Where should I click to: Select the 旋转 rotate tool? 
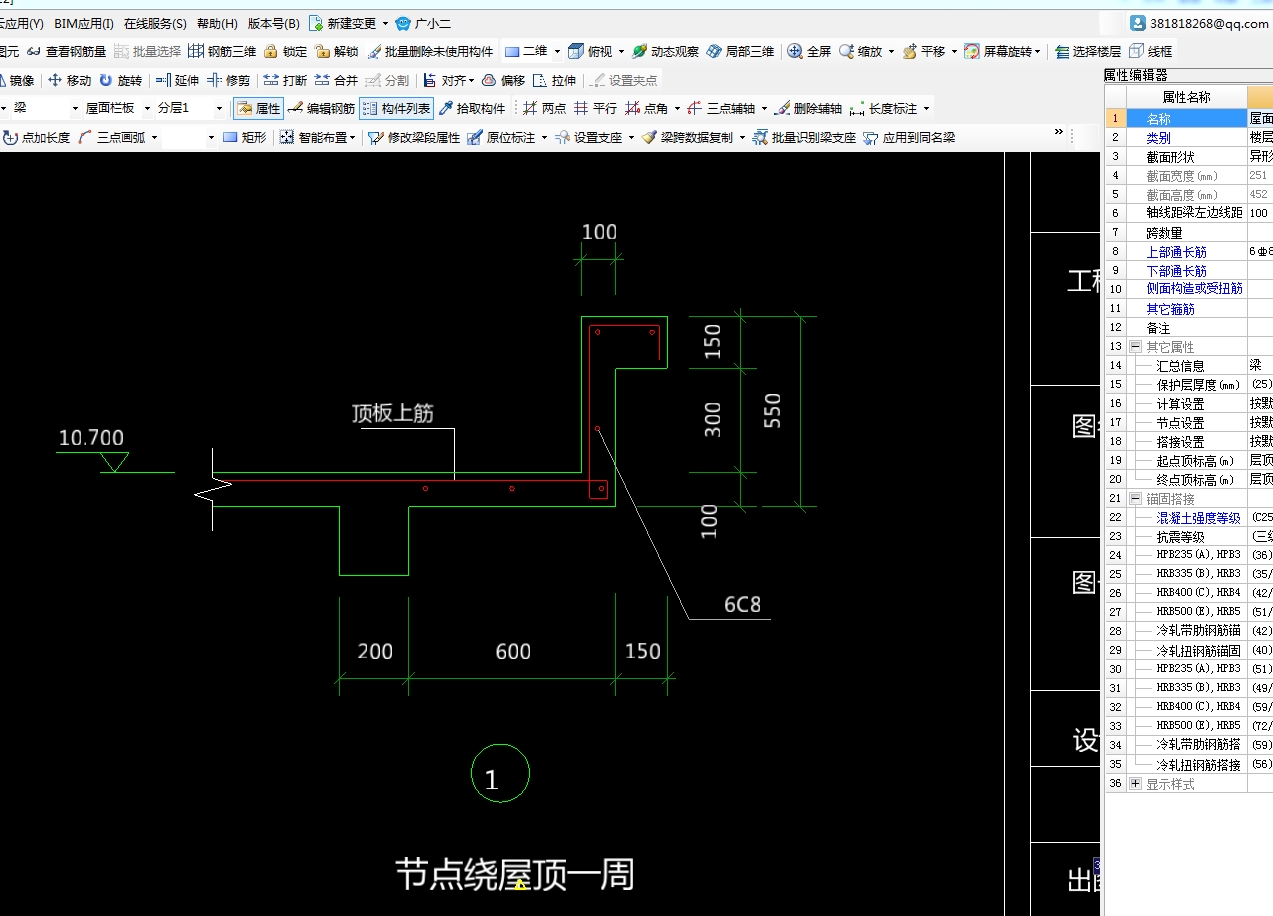click(x=120, y=80)
